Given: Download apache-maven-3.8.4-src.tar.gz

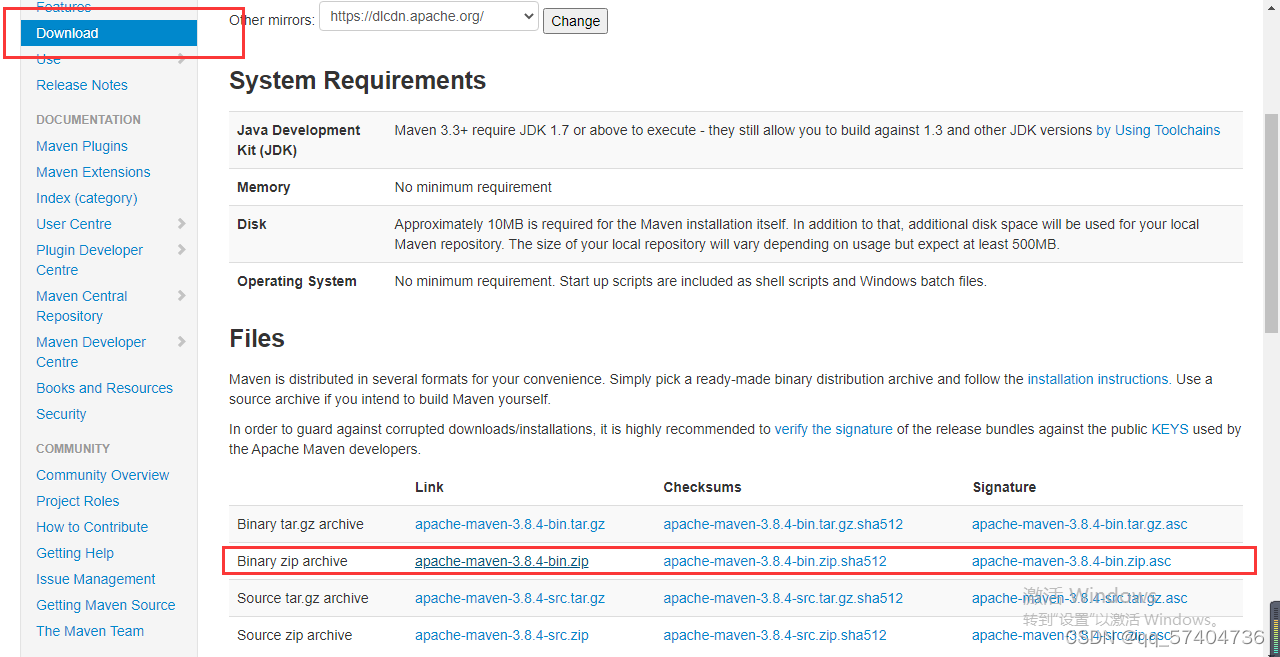Looking at the screenshot, I should (x=510, y=598).
